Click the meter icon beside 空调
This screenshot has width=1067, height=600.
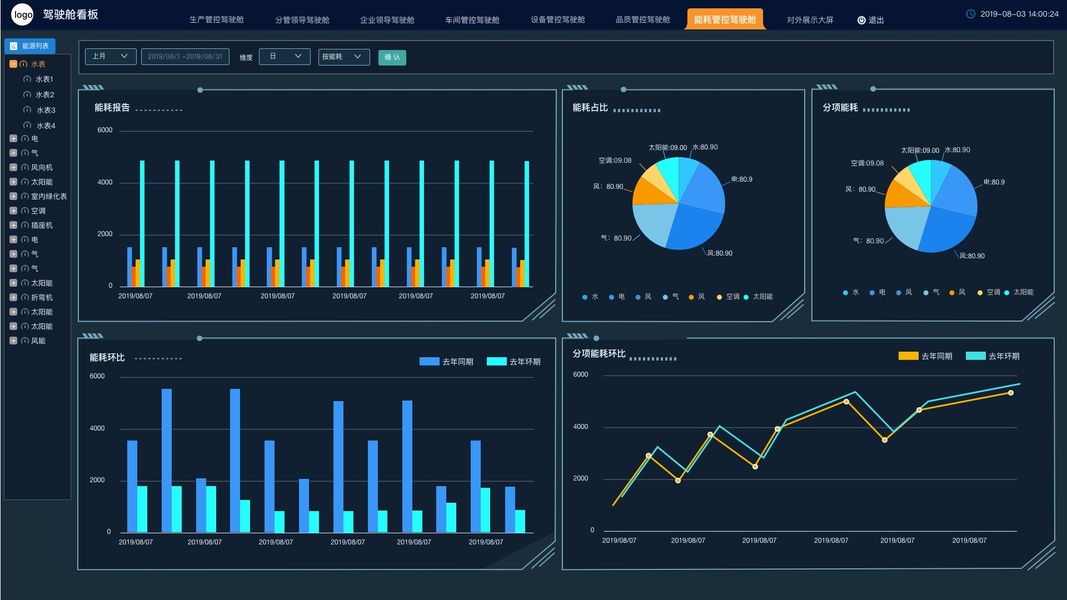point(24,211)
